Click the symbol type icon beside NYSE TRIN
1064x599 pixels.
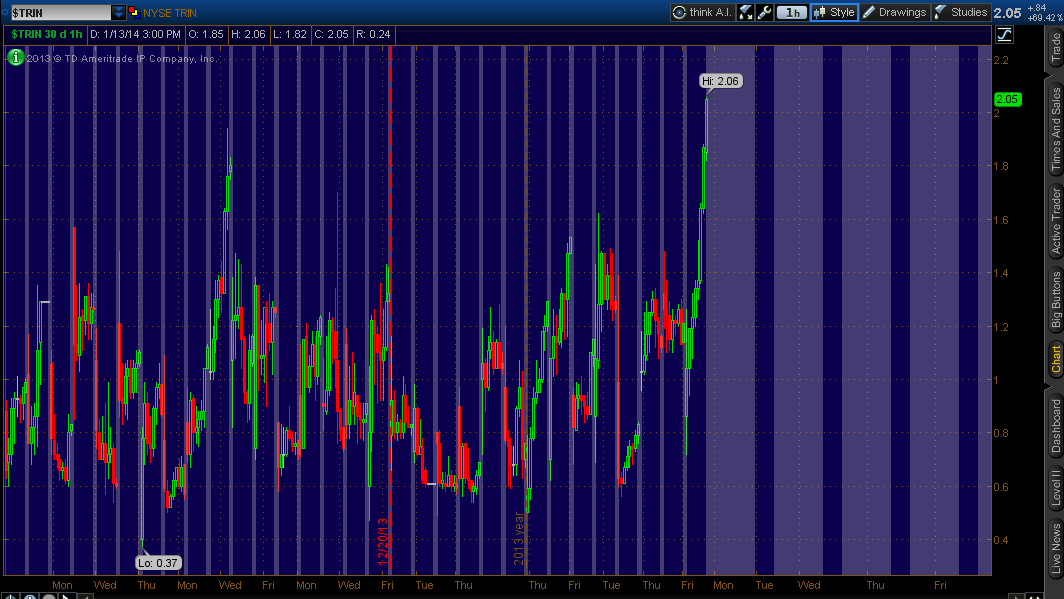(x=134, y=12)
